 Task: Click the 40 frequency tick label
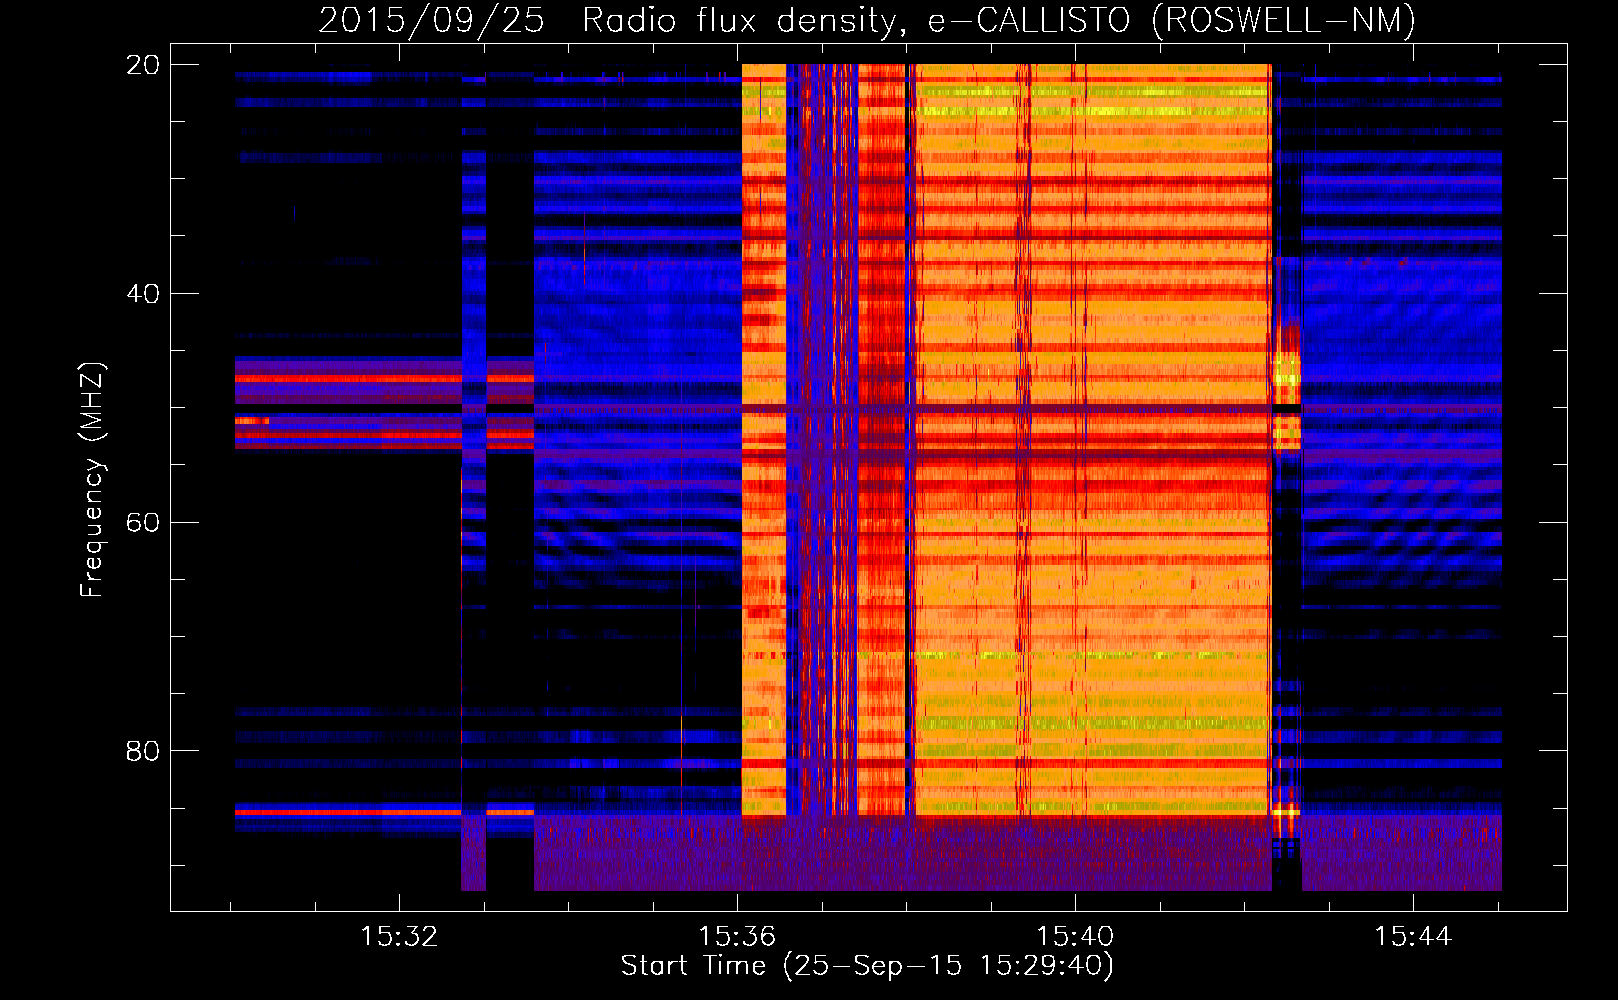click(x=143, y=294)
